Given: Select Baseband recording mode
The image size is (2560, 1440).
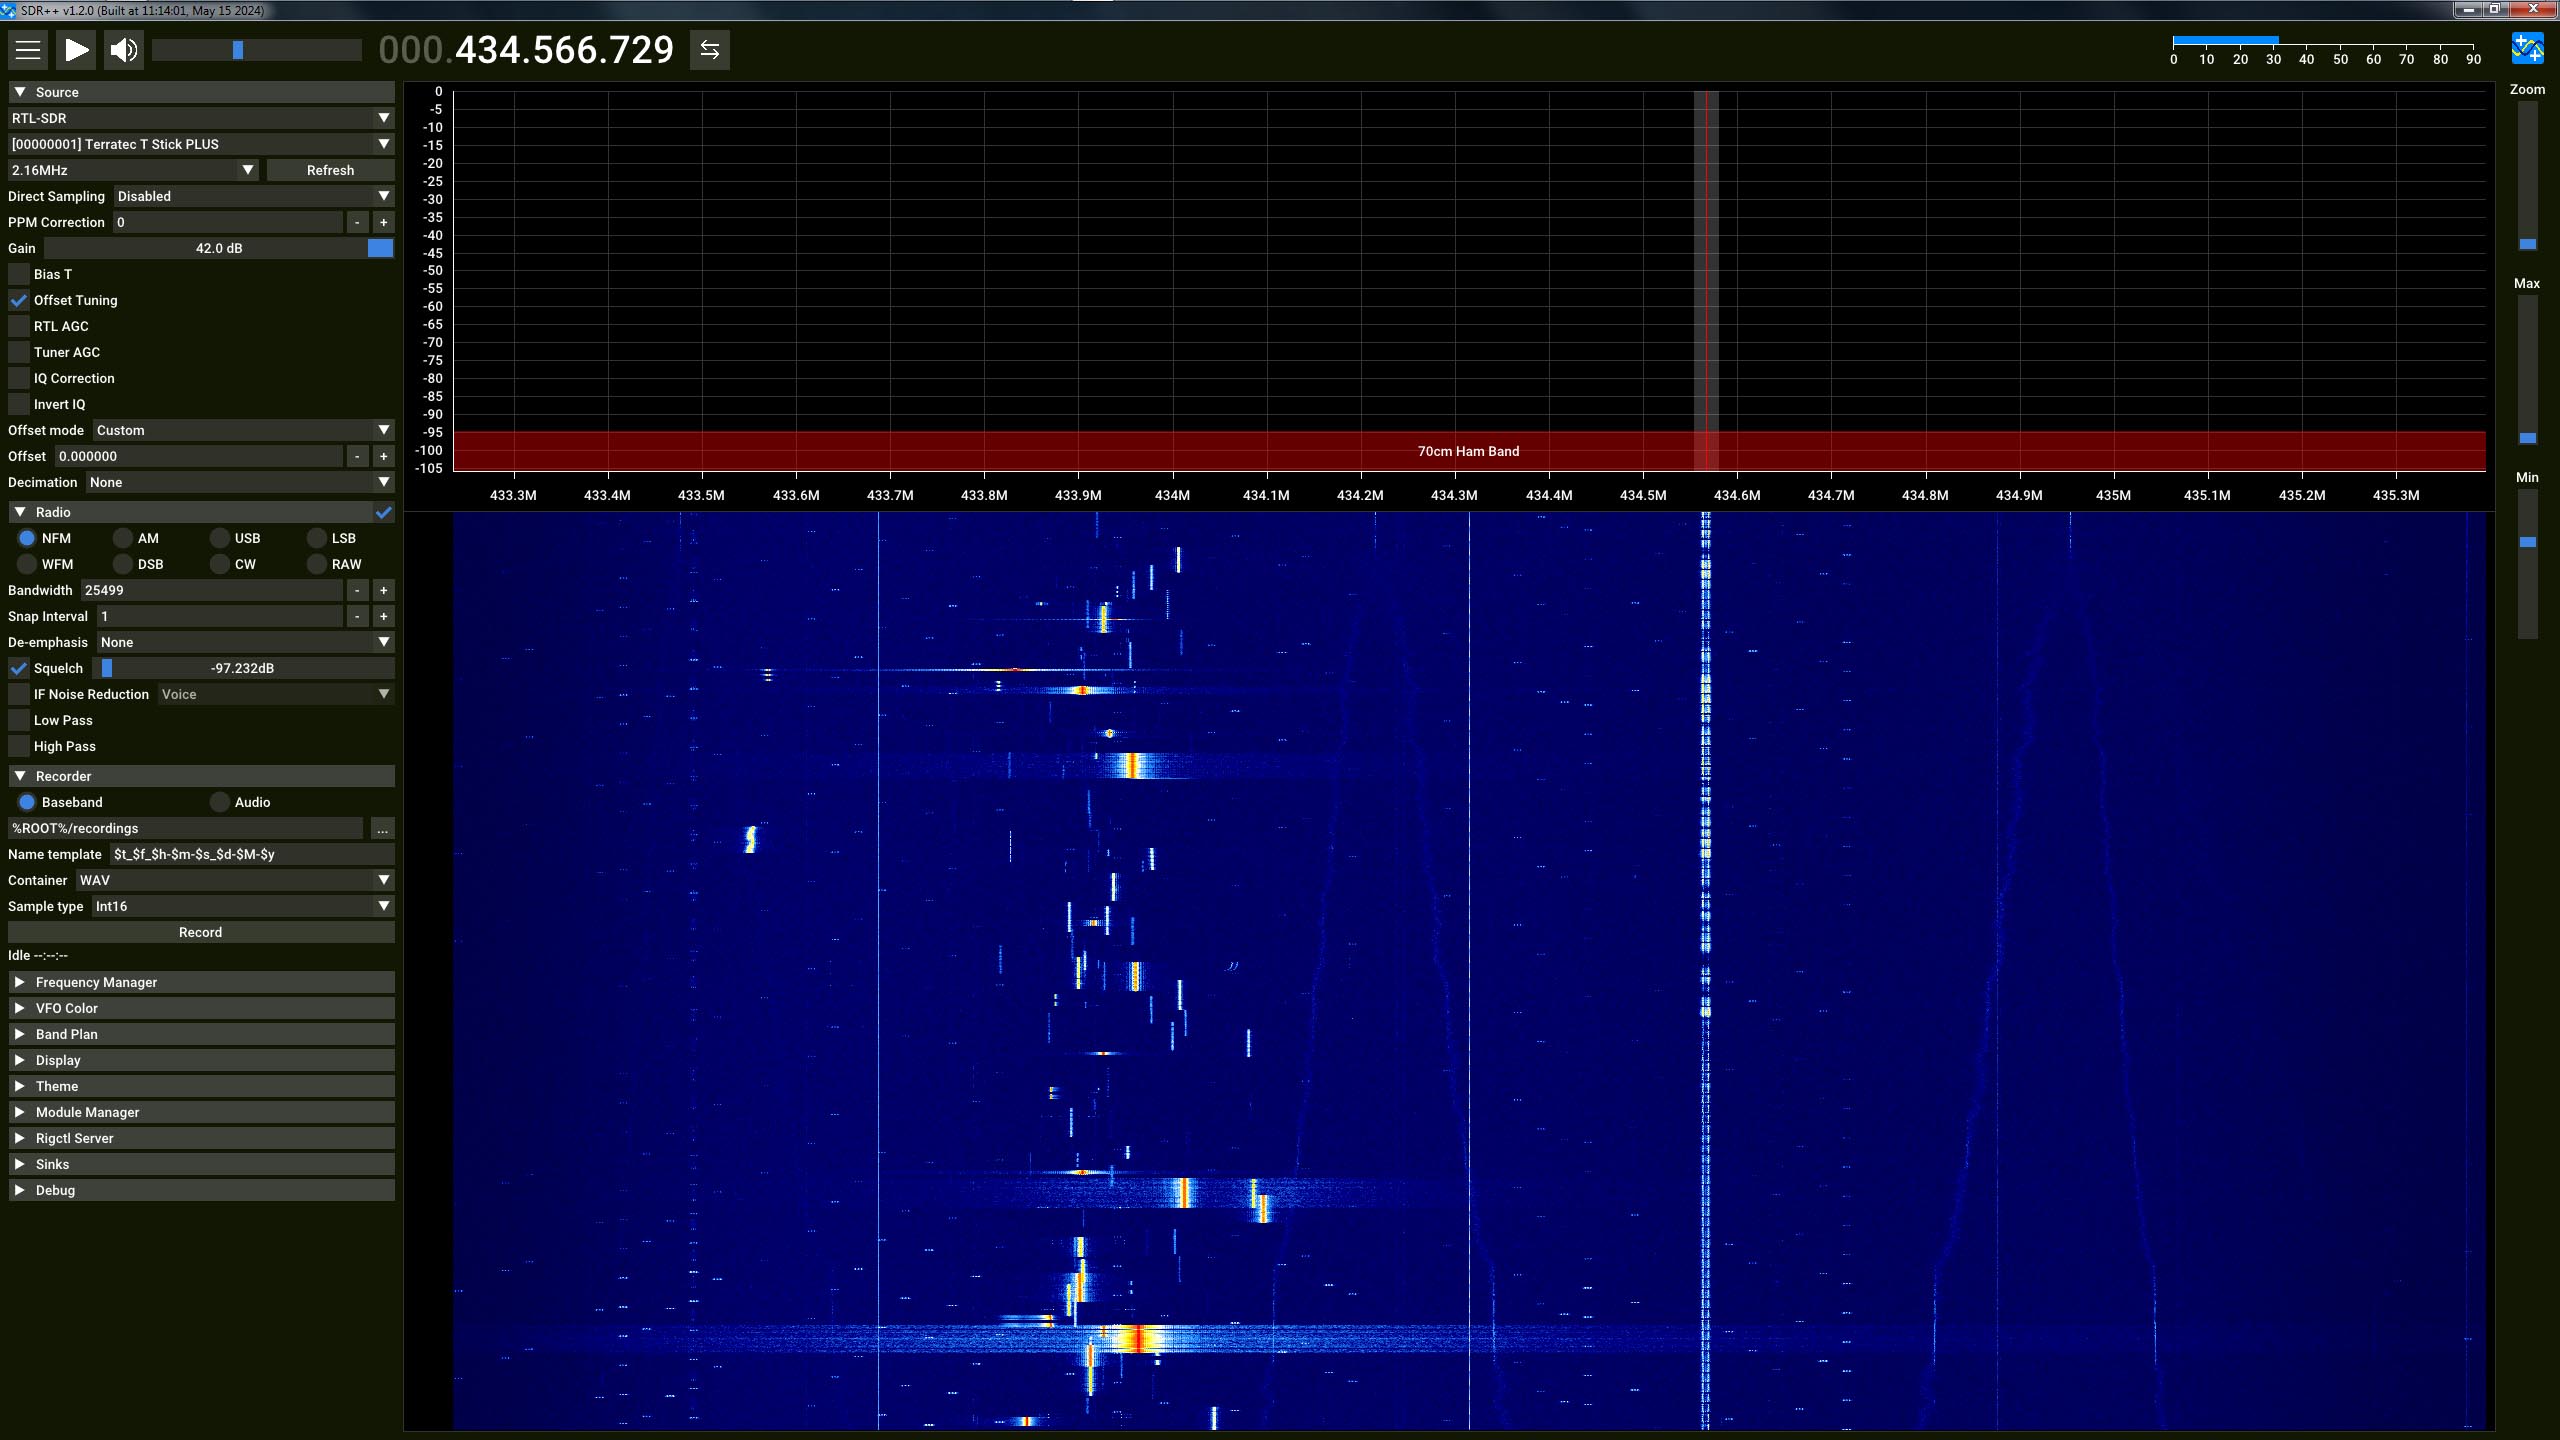Looking at the screenshot, I should point(27,802).
